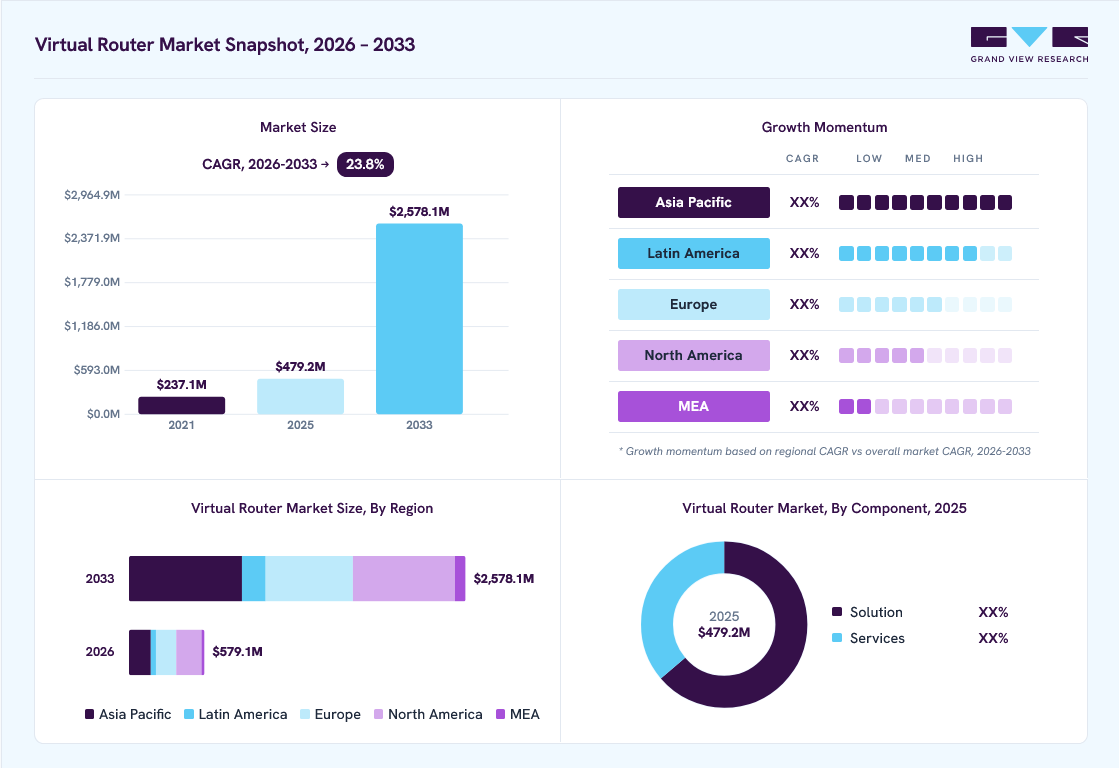This screenshot has height=768, width=1120.
Task: Click Europe segment of 2033 bar
Action: pos(309,579)
